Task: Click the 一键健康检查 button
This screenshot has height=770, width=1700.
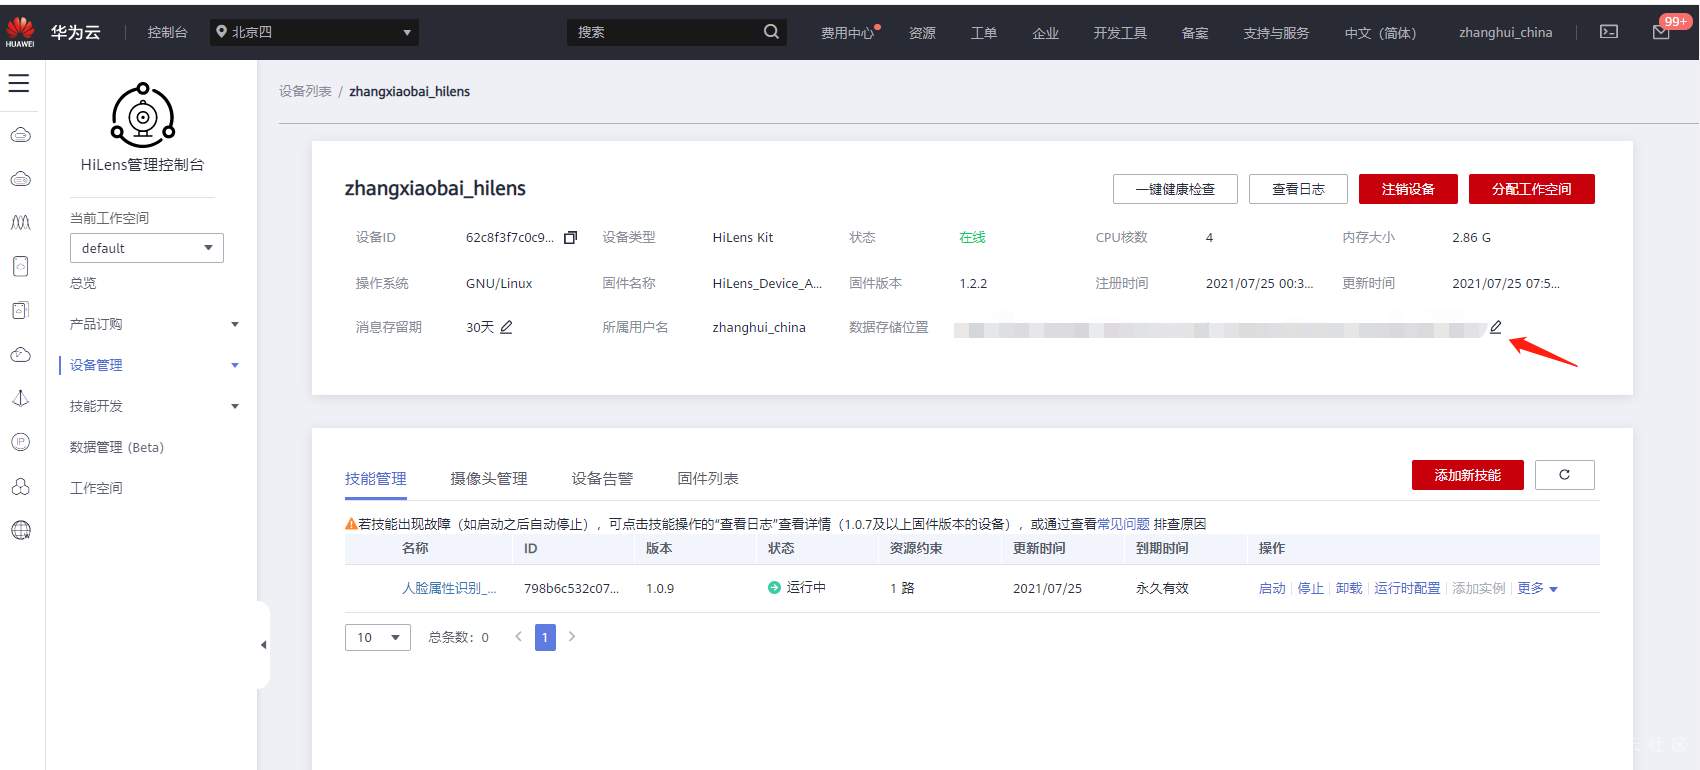Action: (1175, 189)
